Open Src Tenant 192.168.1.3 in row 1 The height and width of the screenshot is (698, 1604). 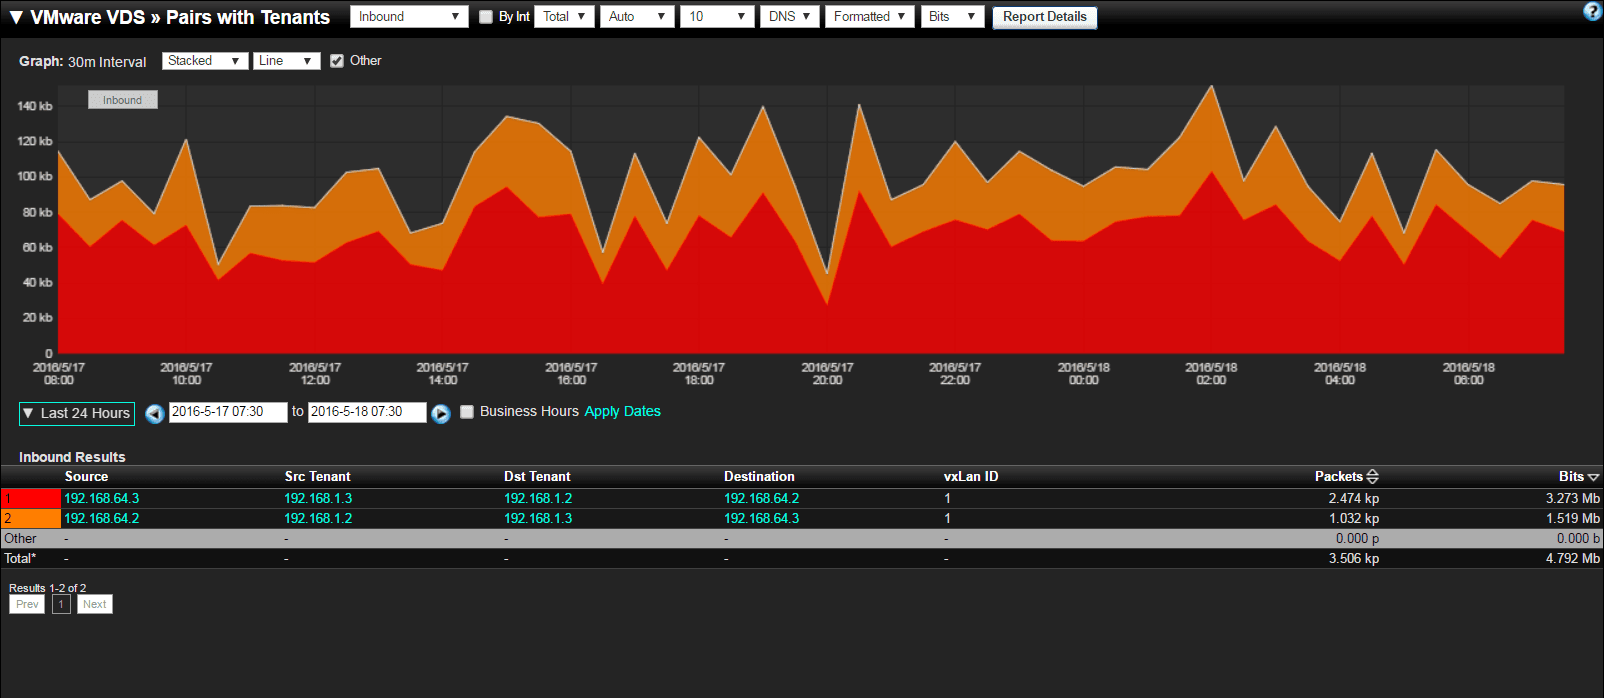318,498
